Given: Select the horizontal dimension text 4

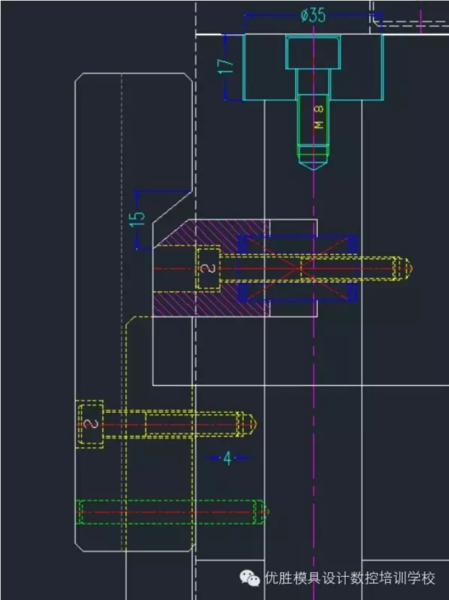Looking at the screenshot, I should tap(227, 458).
